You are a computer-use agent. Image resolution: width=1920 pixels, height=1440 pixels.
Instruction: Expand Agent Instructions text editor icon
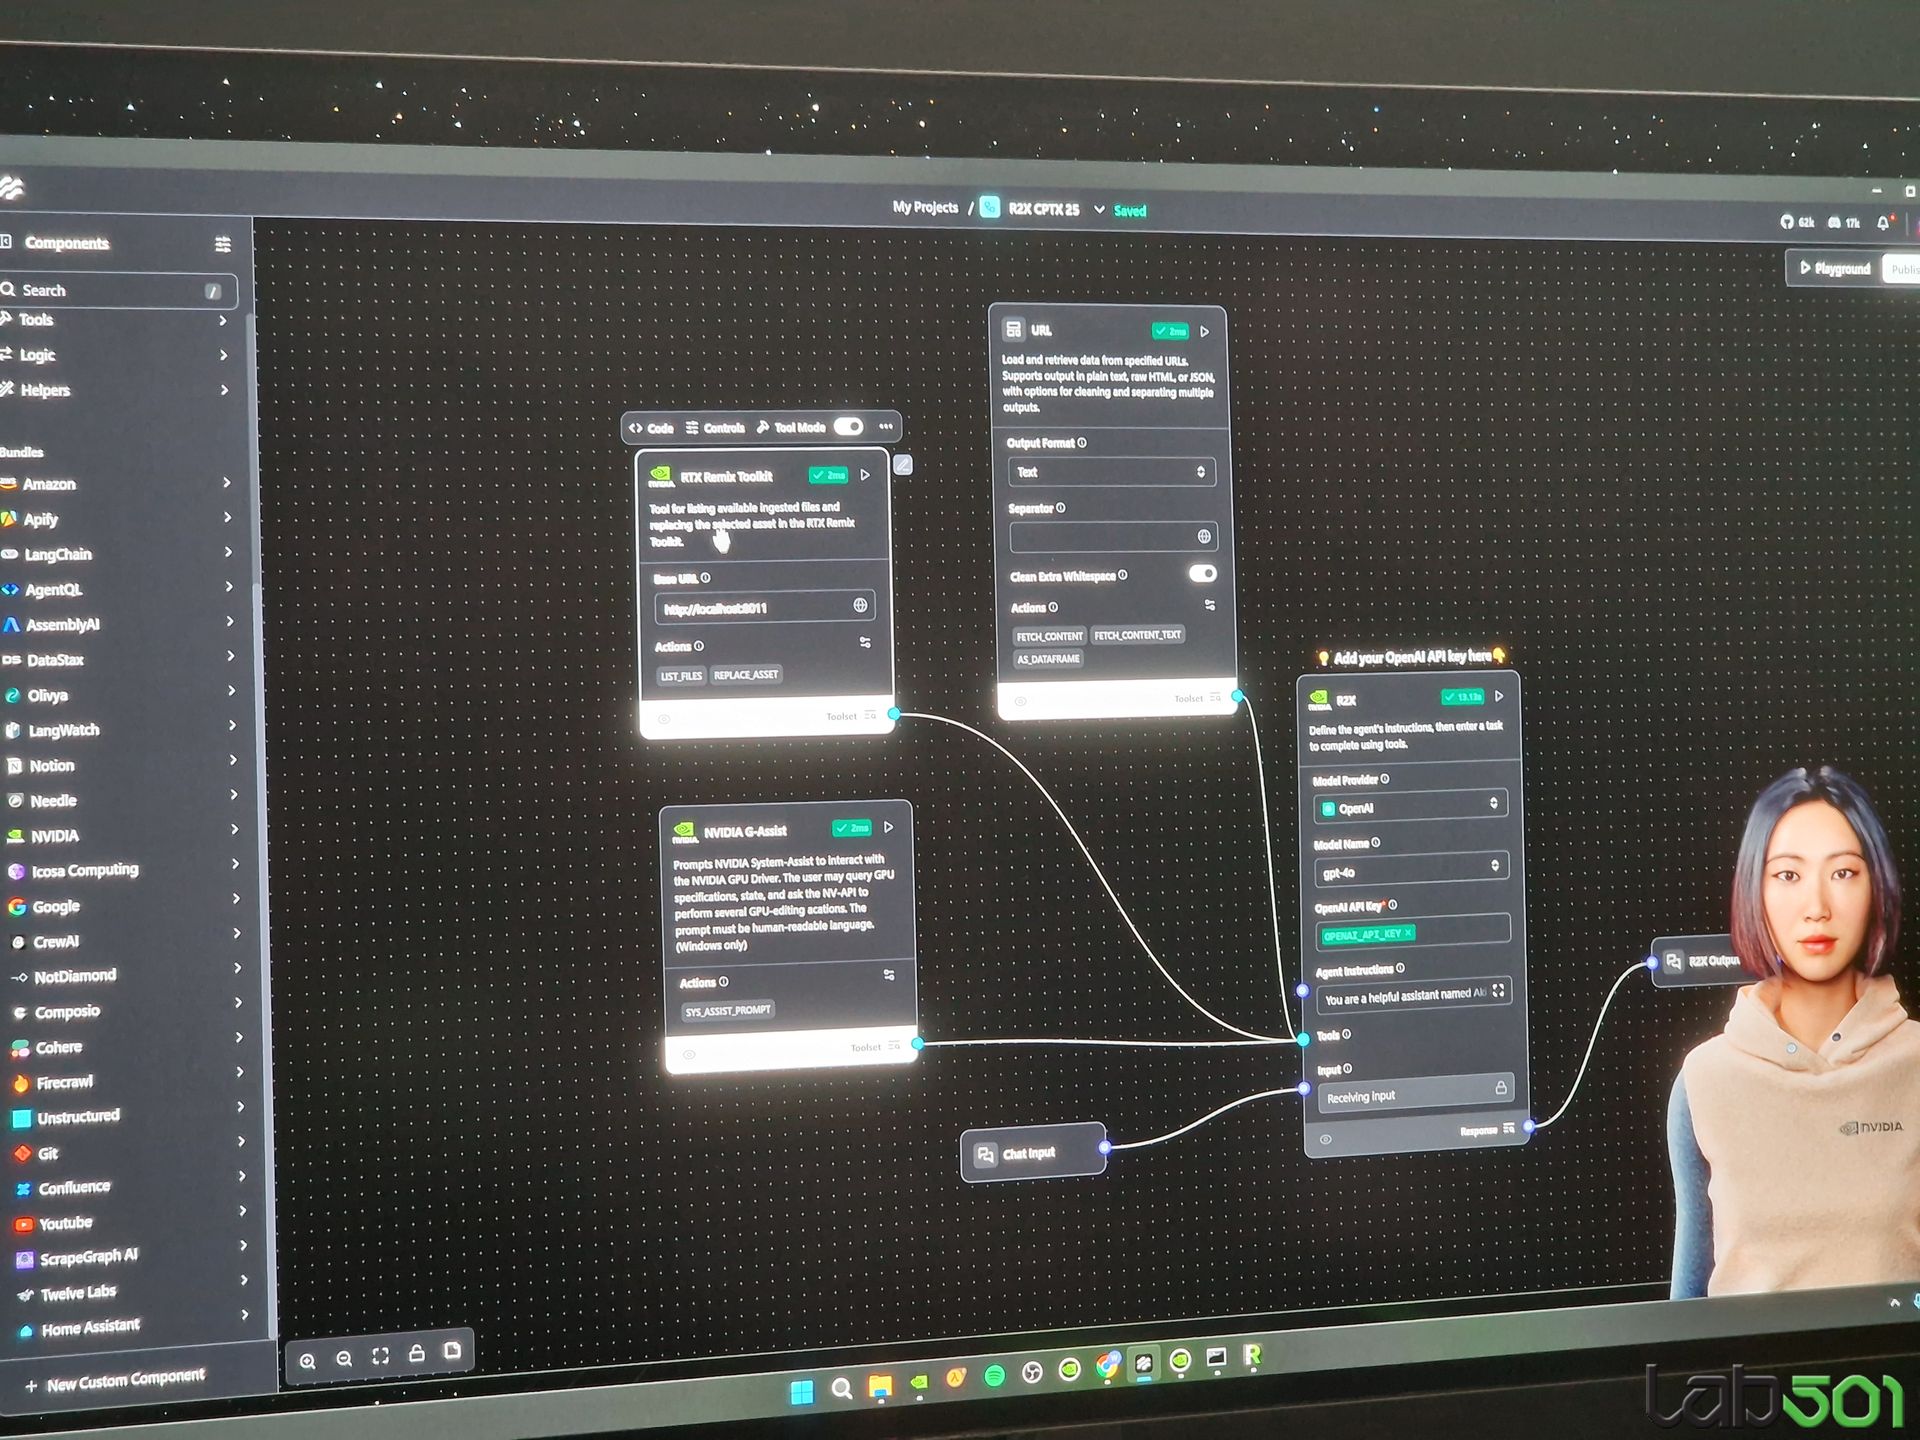(1498, 991)
